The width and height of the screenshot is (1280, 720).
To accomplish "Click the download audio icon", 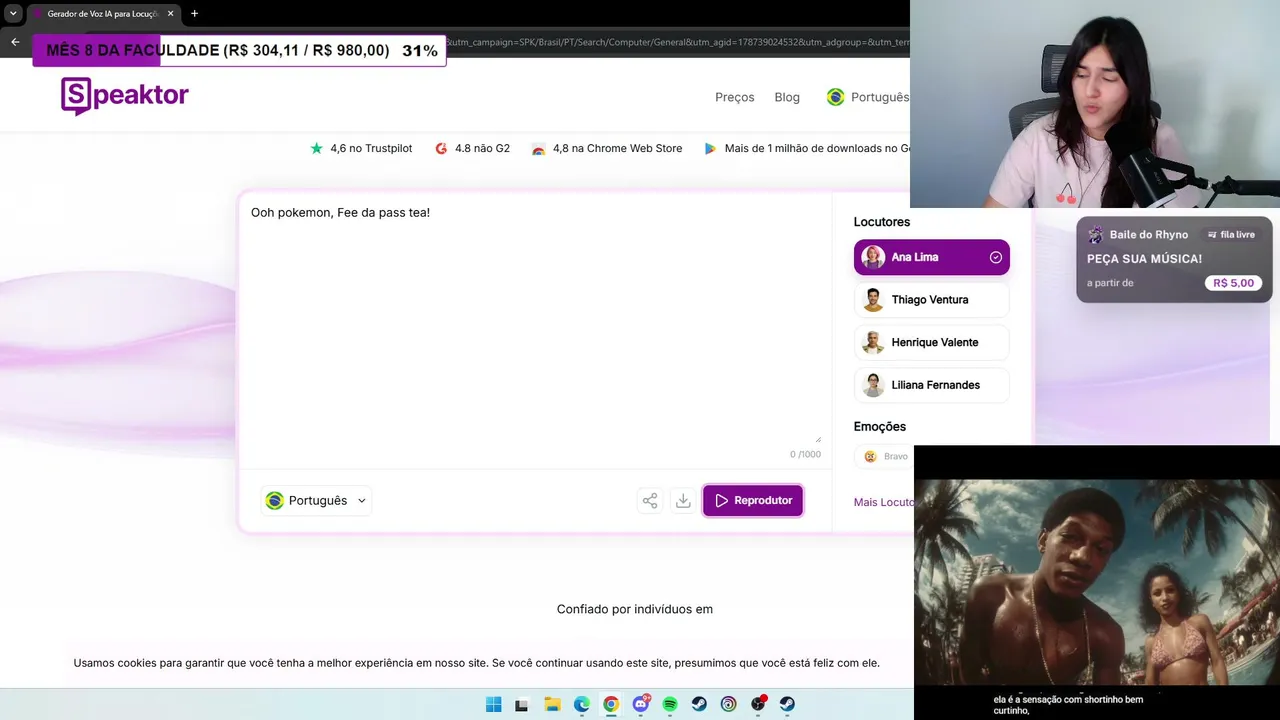I will pyautogui.click(x=683, y=501).
